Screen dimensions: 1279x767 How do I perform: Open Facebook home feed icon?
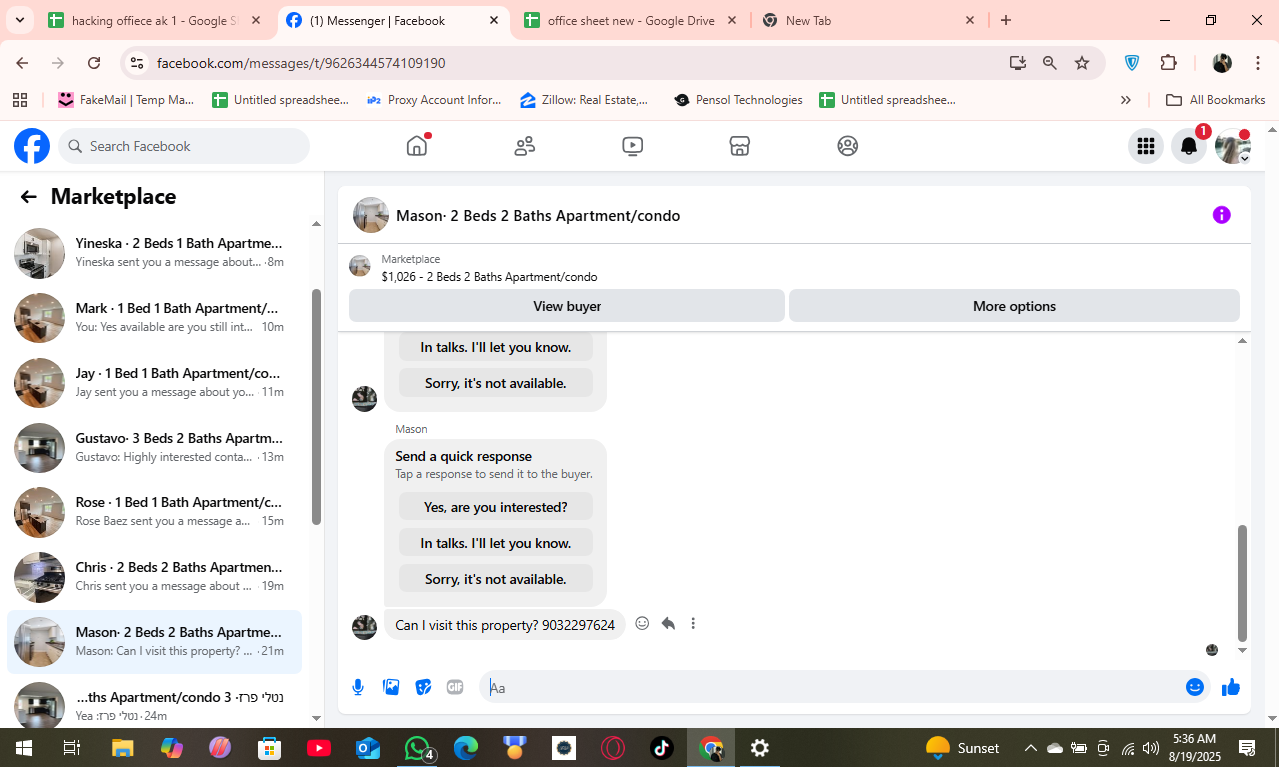pos(417,146)
